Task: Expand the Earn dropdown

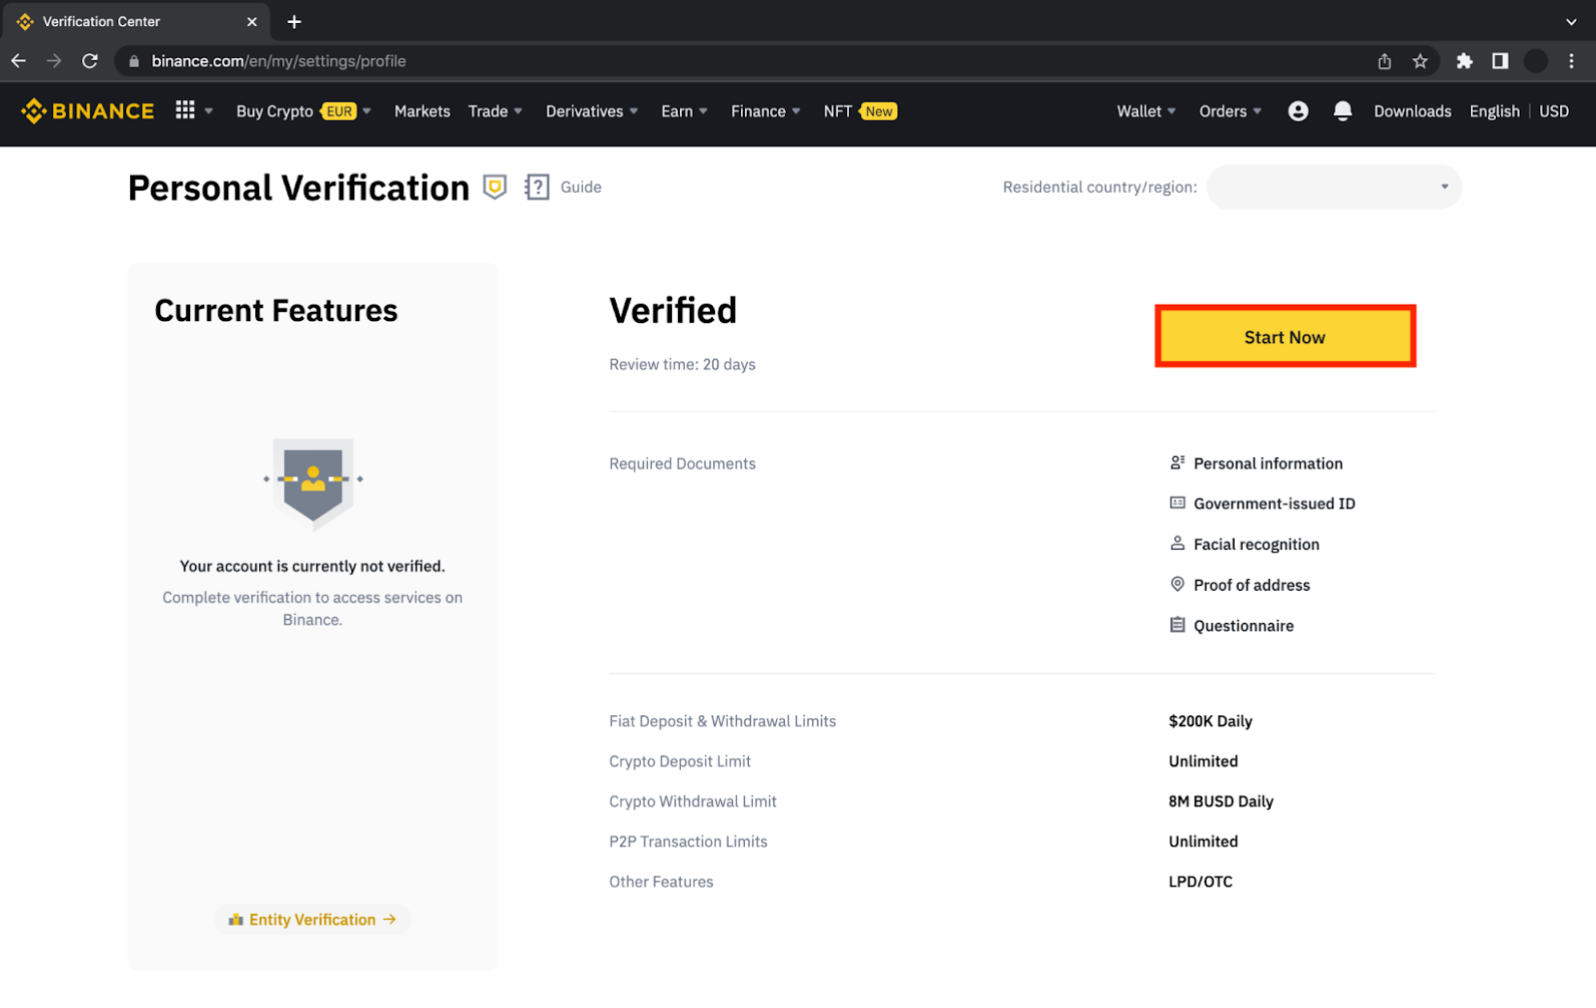Action: [x=685, y=111]
